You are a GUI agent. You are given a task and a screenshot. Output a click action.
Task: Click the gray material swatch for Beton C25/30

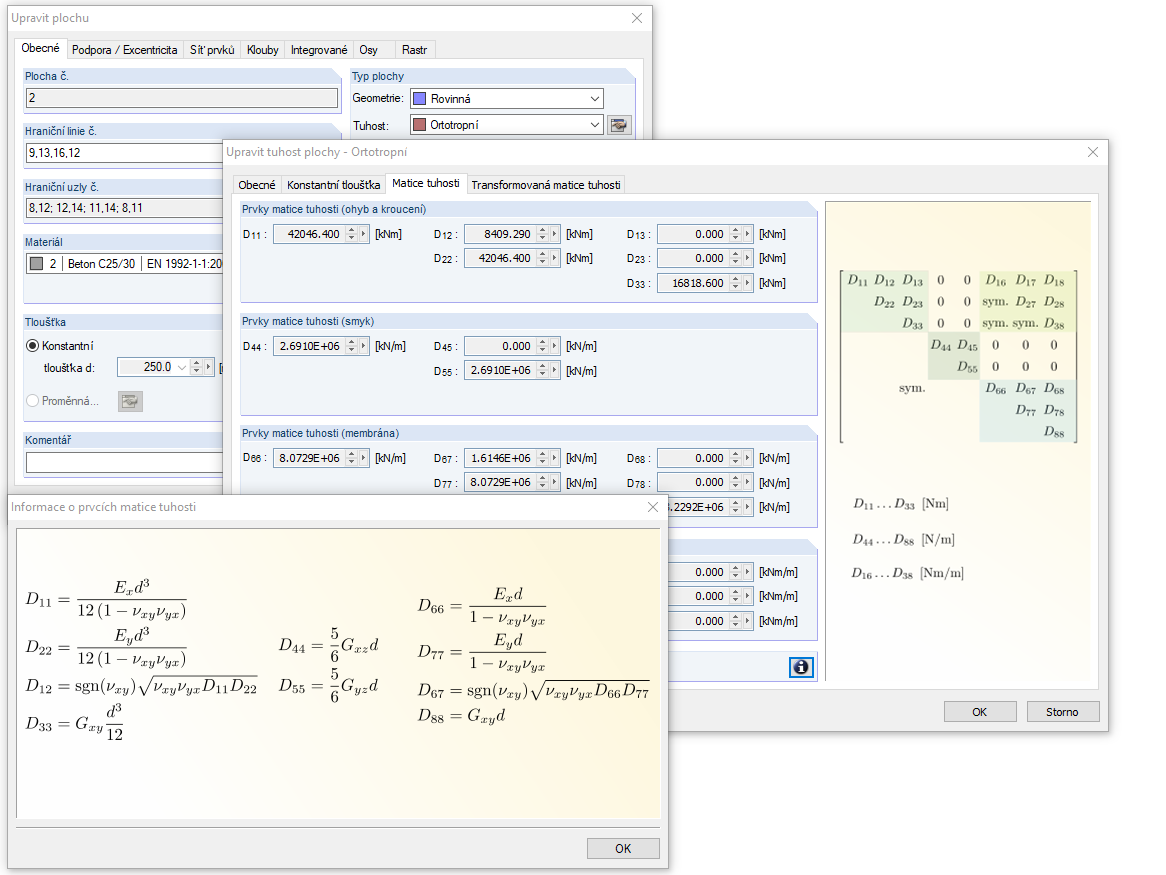36,263
